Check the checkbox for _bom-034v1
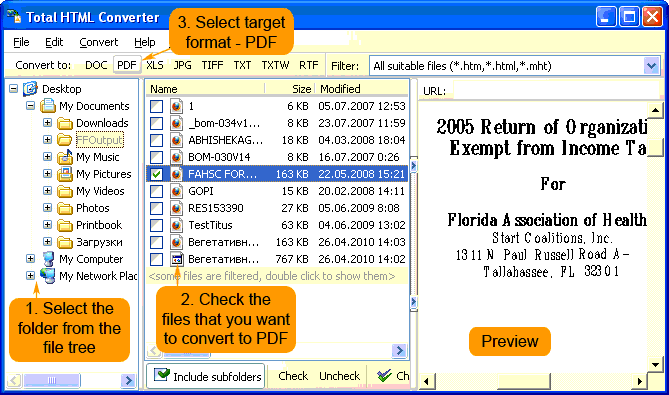 coord(156,123)
